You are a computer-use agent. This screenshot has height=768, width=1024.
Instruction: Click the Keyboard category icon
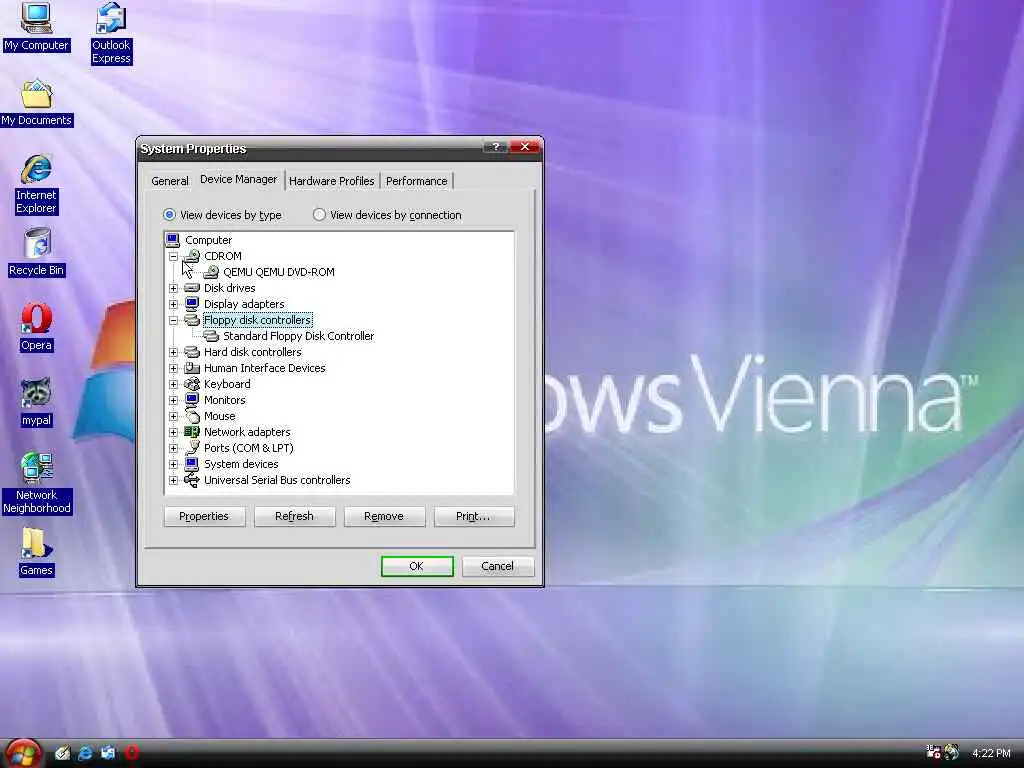point(191,384)
